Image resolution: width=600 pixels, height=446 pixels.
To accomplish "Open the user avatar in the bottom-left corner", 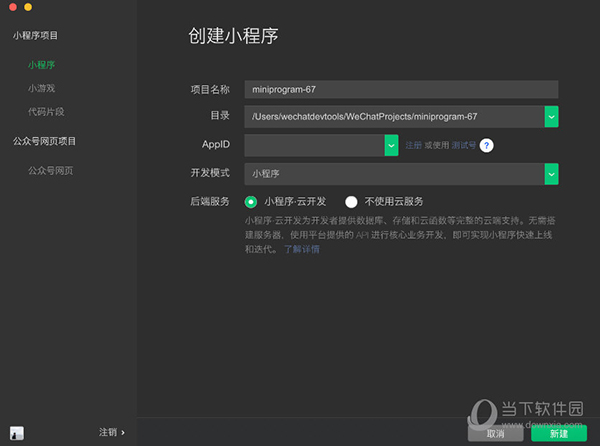I will coord(17,433).
